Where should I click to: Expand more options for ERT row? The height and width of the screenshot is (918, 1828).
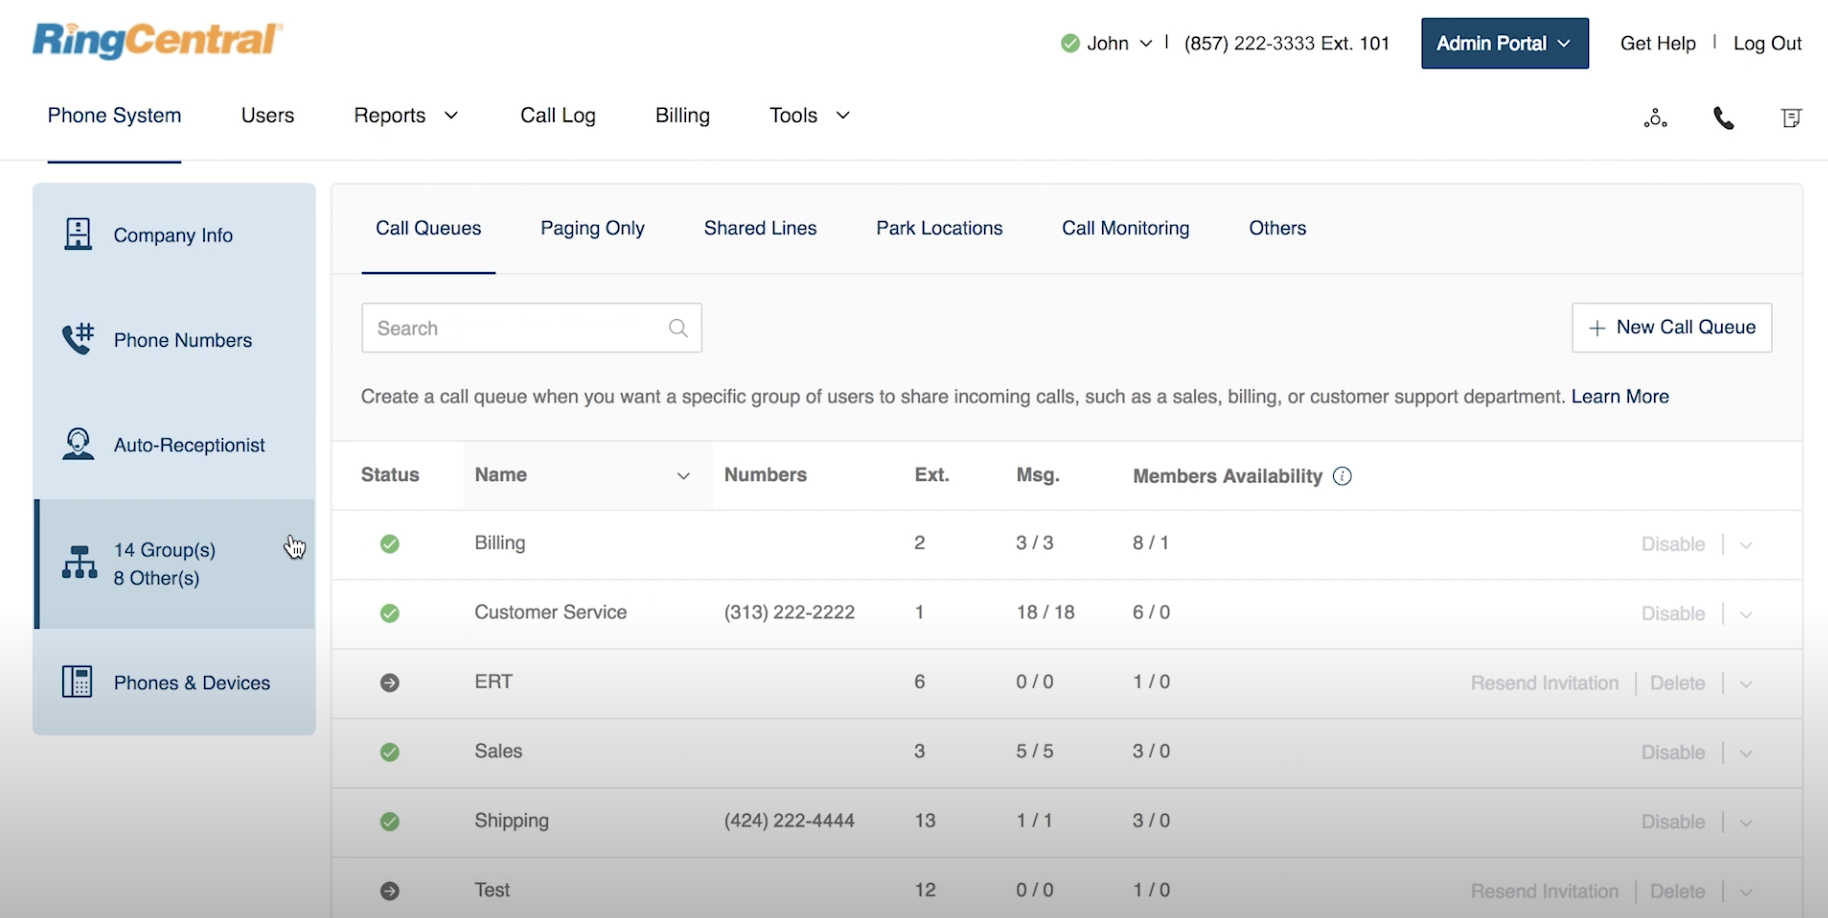pos(1746,684)
